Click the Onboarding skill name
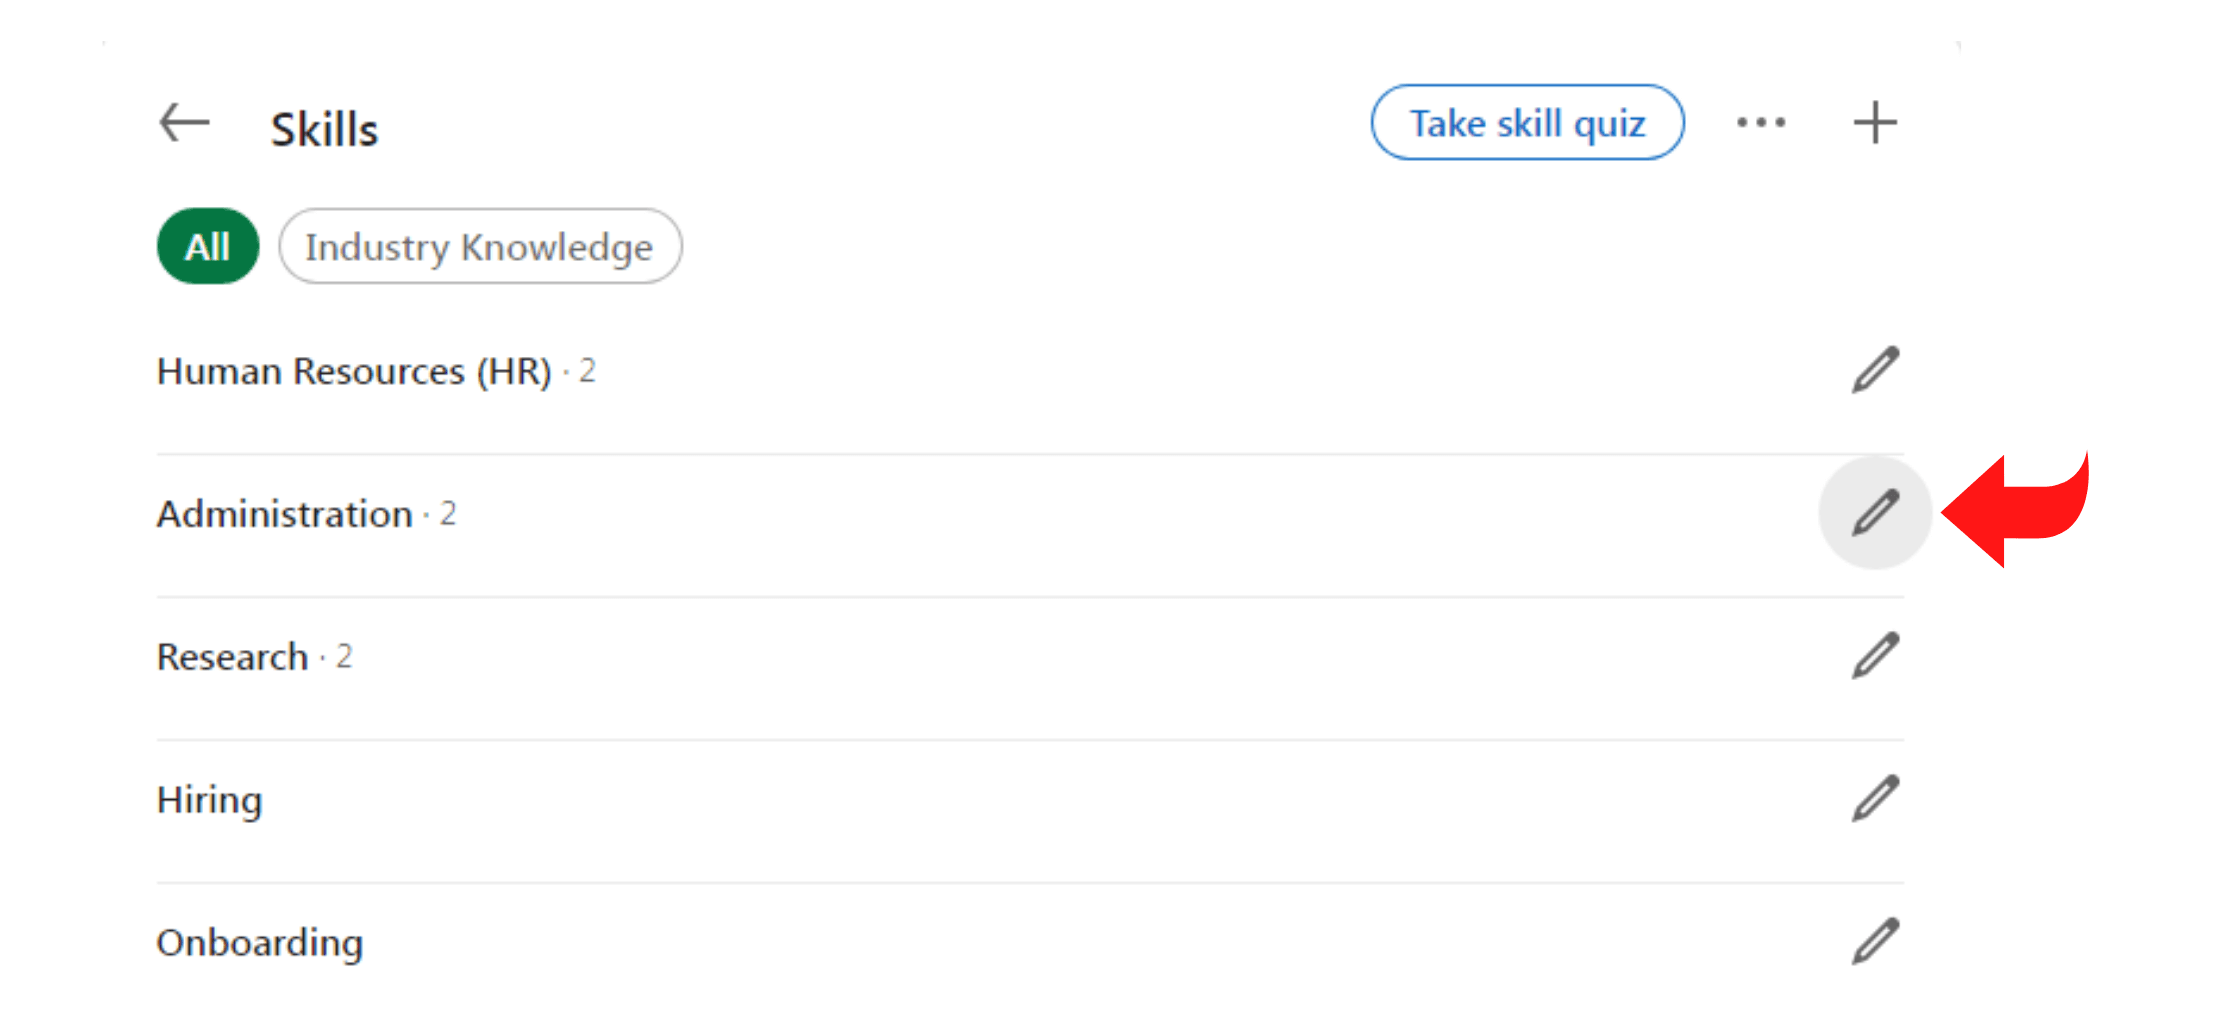The image size is (2225, 1035). pyautogui.click(x=260, y=943)
